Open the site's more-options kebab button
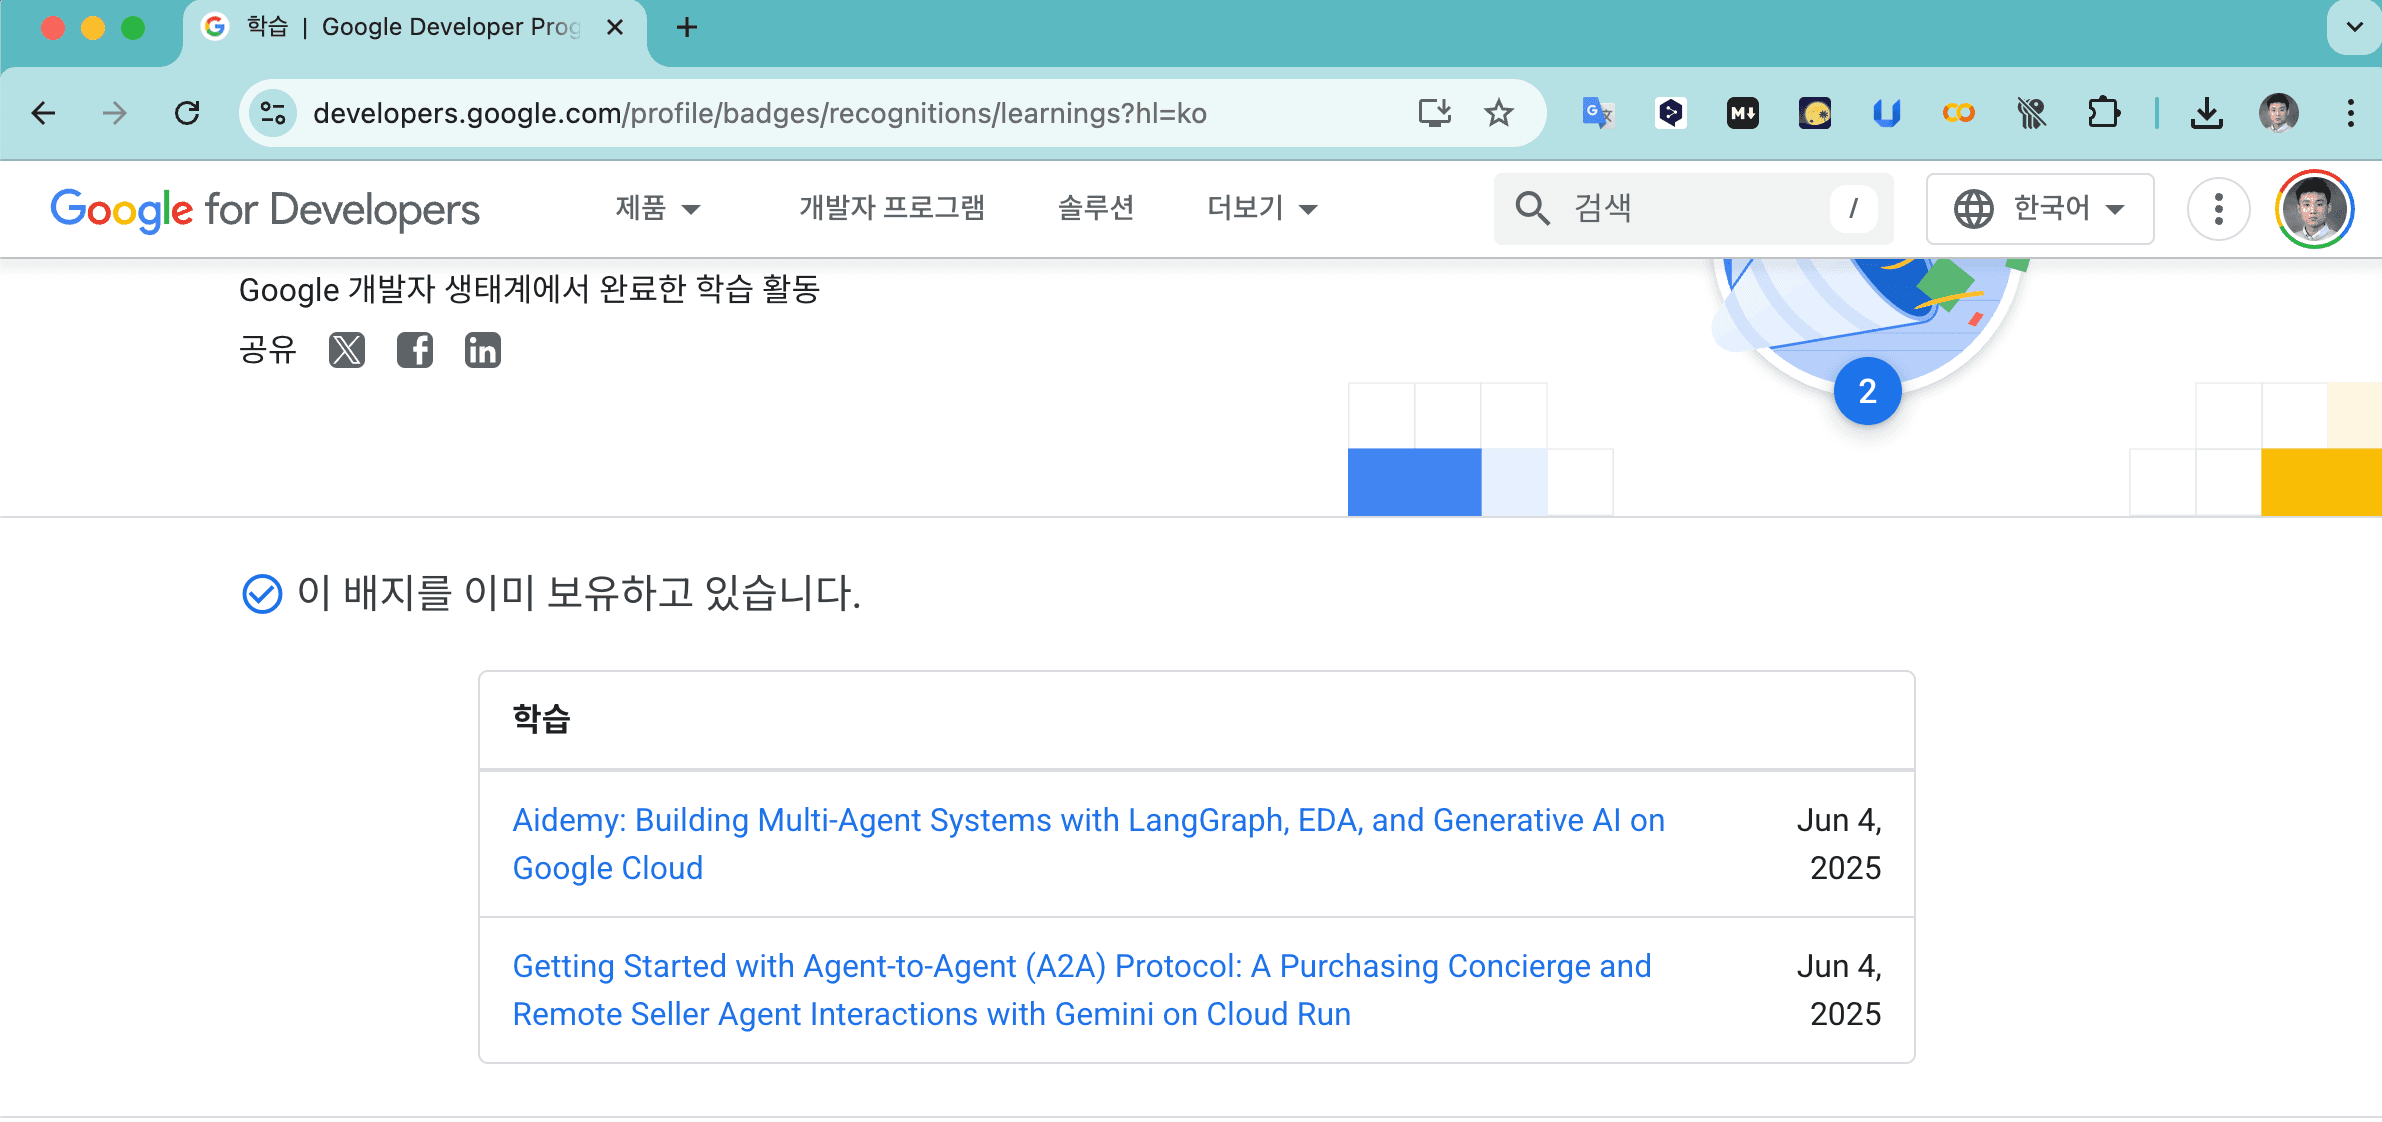This screenshot has width=2382, height=1122. coord(2218,209)
